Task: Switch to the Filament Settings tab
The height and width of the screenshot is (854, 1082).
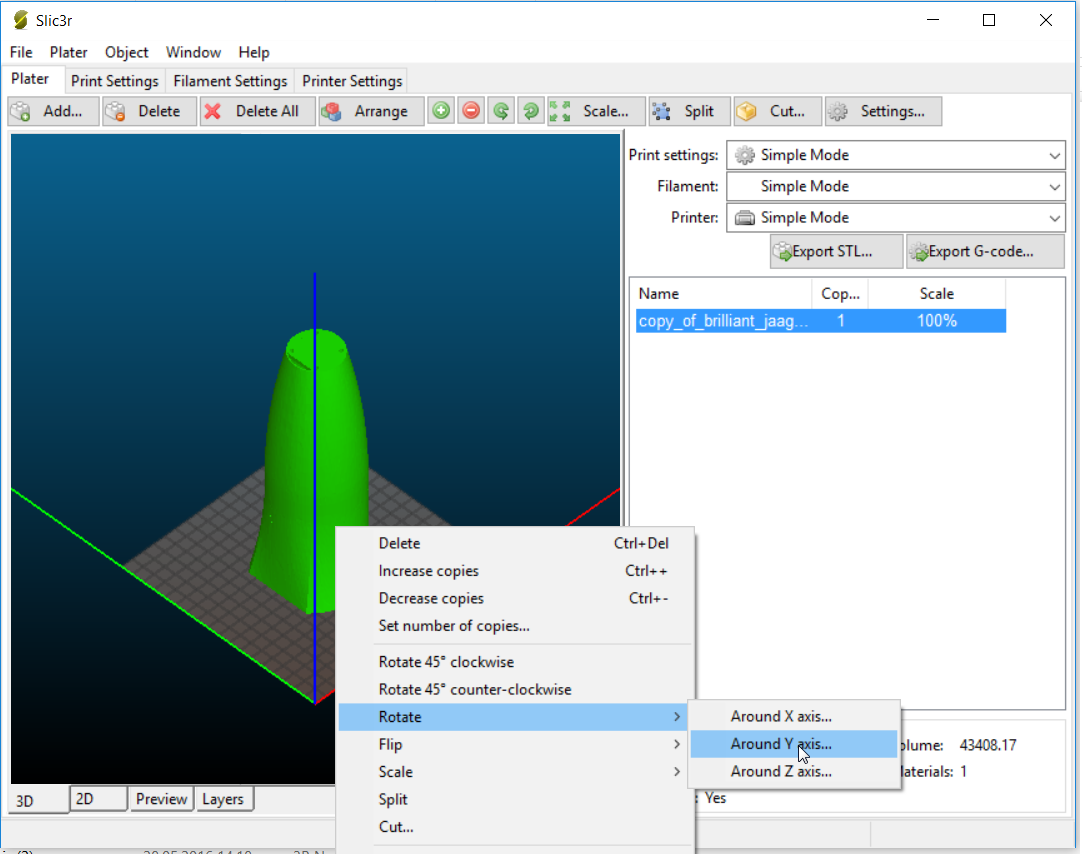Action: coord(230,81)
